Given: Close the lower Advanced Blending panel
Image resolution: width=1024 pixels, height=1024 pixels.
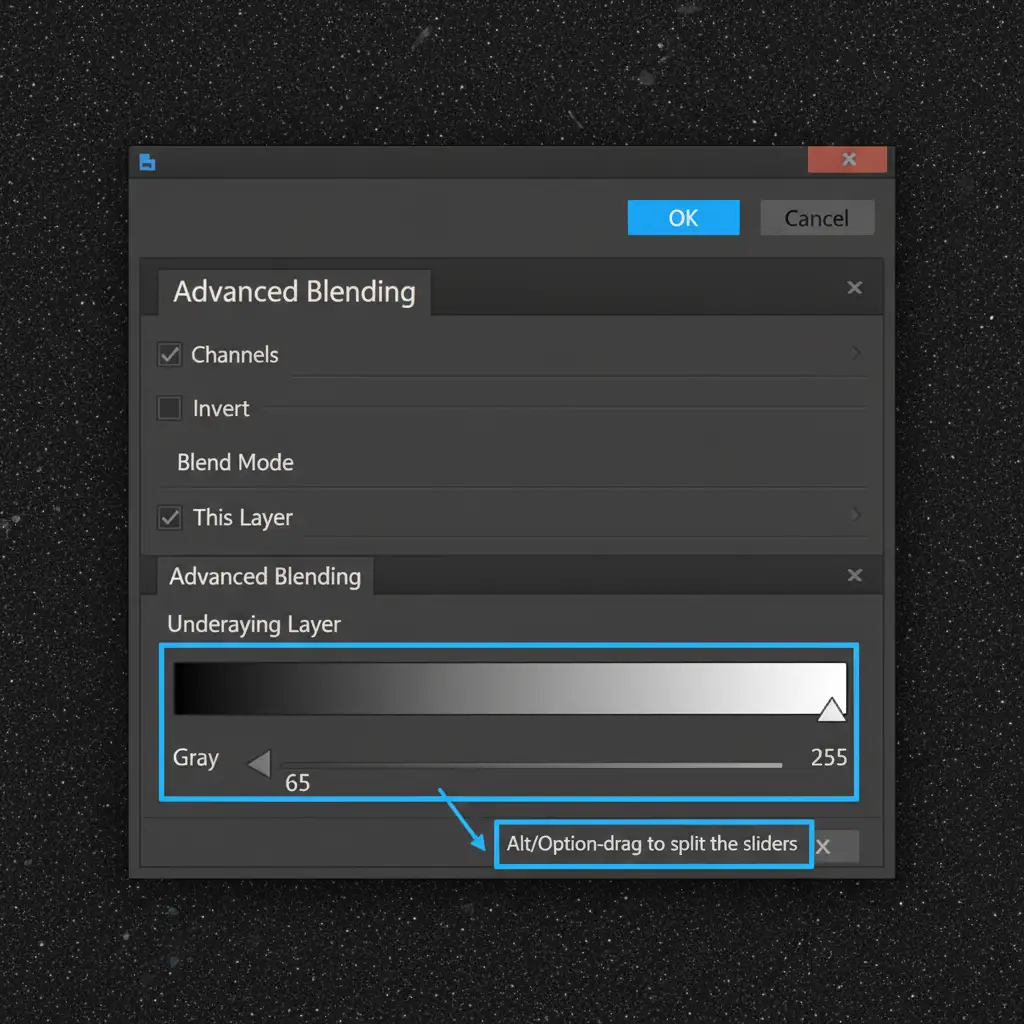Looking at the screenshot, I should (854, 575).
